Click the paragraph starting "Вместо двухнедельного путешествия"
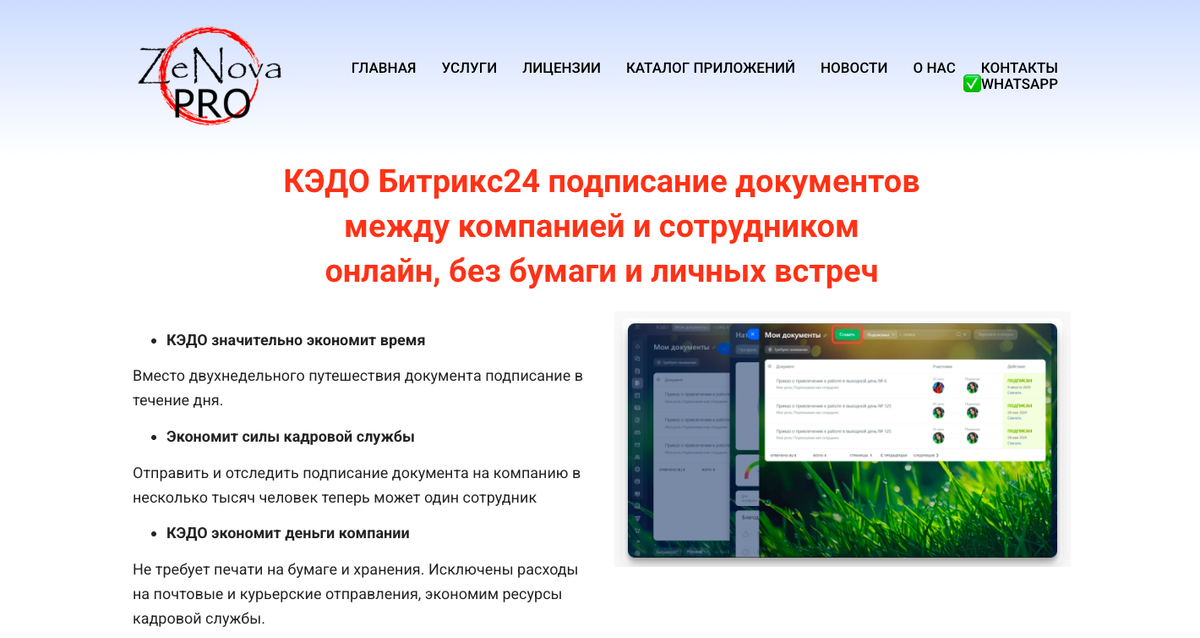 point(358,388)
